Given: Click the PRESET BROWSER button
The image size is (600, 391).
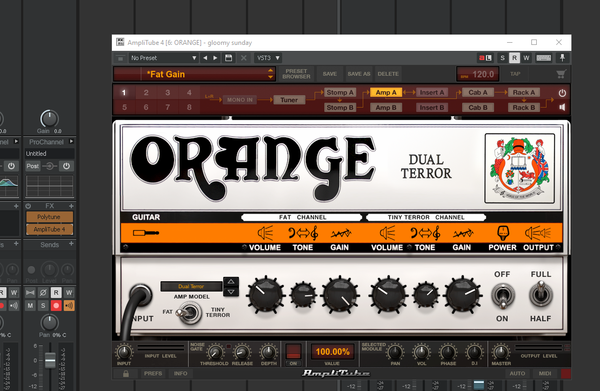Looking at the screenshot, I should 296,74.
